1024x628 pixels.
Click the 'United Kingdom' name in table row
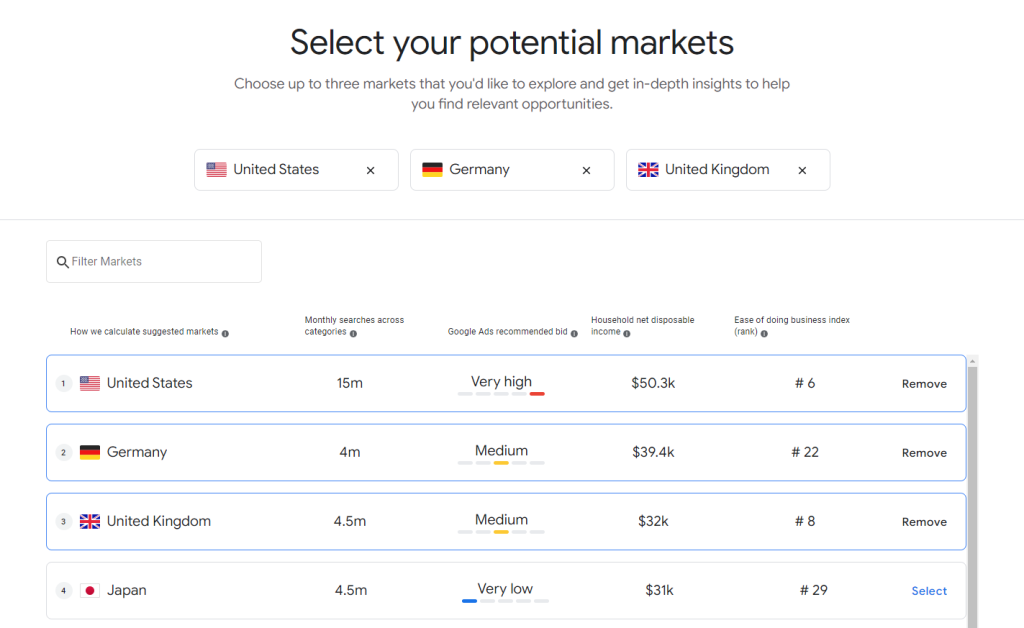[159, 522]
